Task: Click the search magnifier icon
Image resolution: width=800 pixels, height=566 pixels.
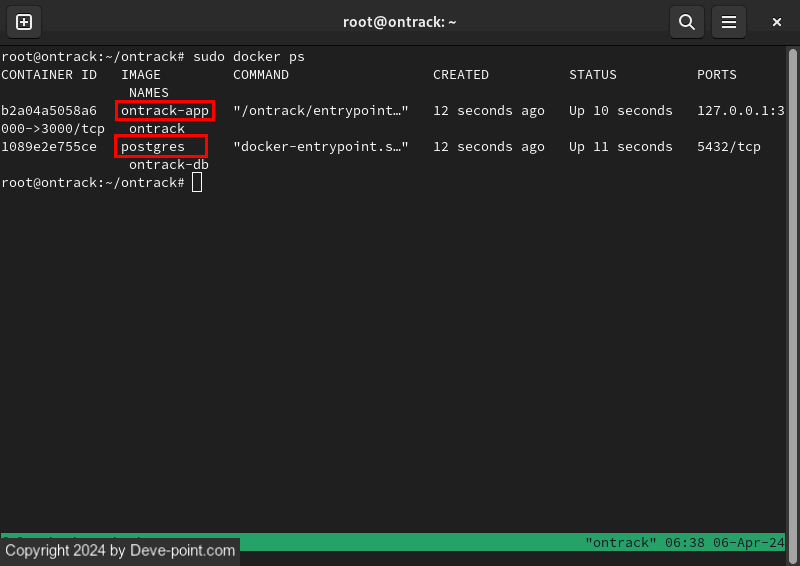Action: click(x=687, y=22)
